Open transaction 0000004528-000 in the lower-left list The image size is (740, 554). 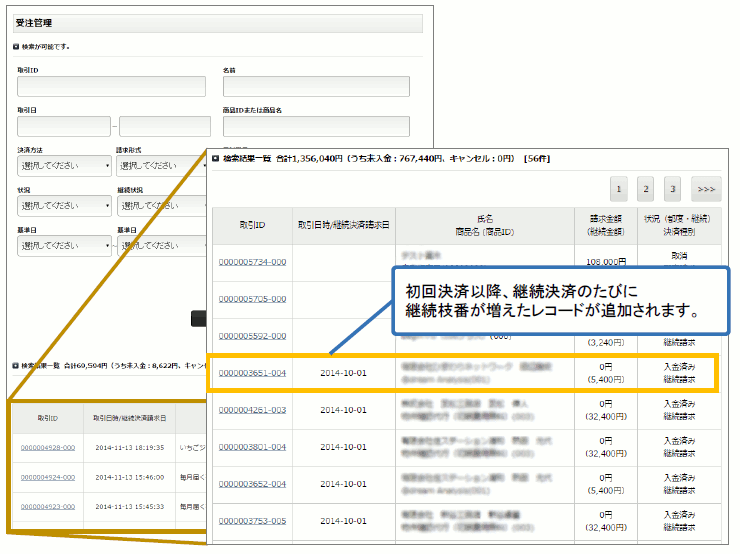pyautogui.click(x=47, y=448)
